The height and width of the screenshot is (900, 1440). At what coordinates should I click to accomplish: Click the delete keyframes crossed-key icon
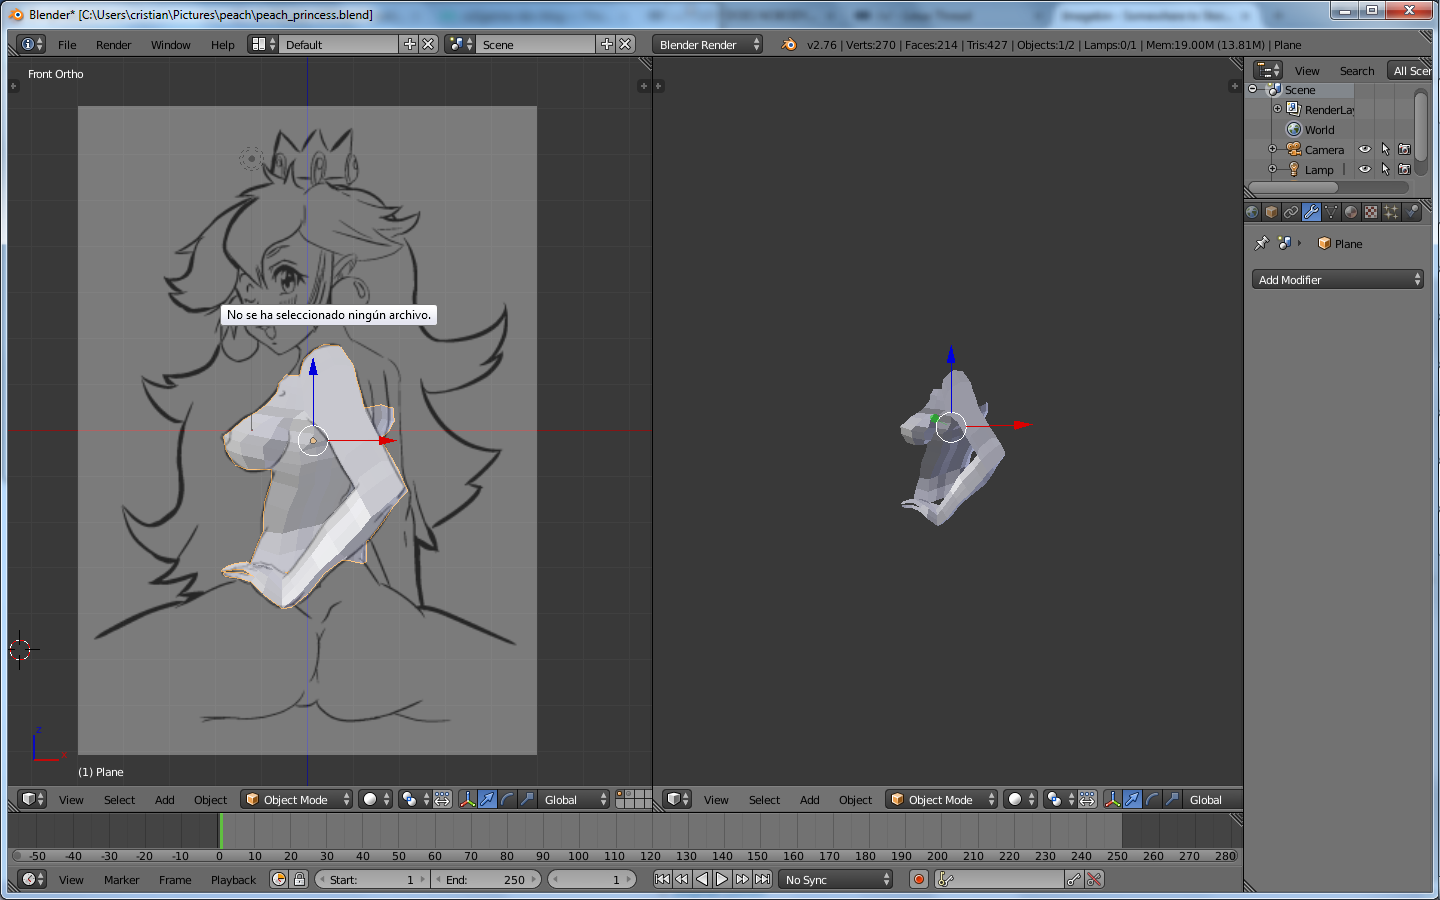(x=1094, y=879)
